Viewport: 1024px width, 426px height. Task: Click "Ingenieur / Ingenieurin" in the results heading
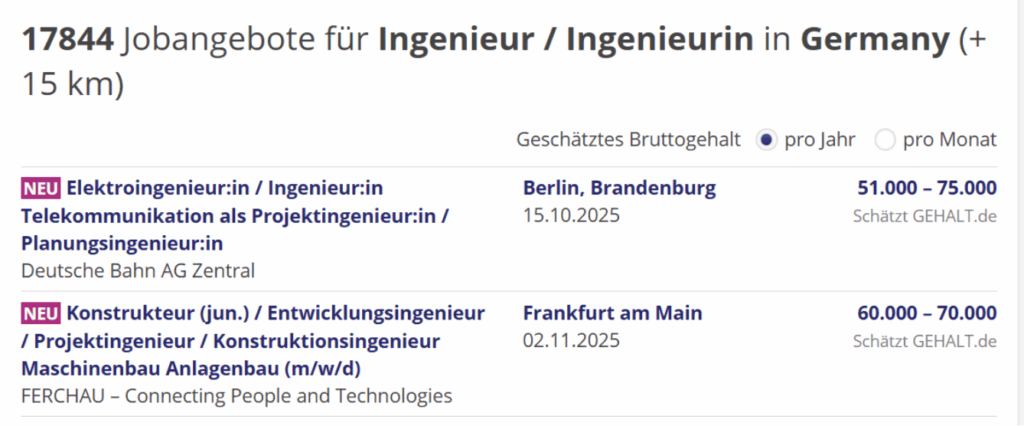(x=565, y=40)
